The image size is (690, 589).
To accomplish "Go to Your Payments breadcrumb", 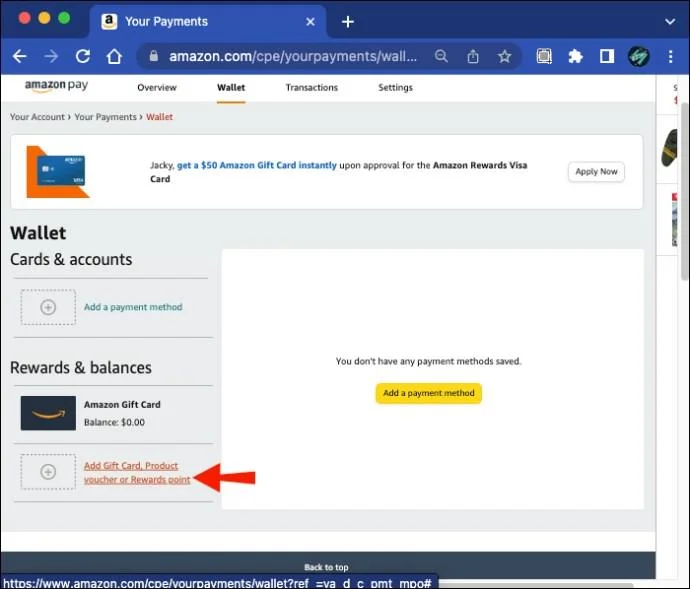I will point(106,117).
